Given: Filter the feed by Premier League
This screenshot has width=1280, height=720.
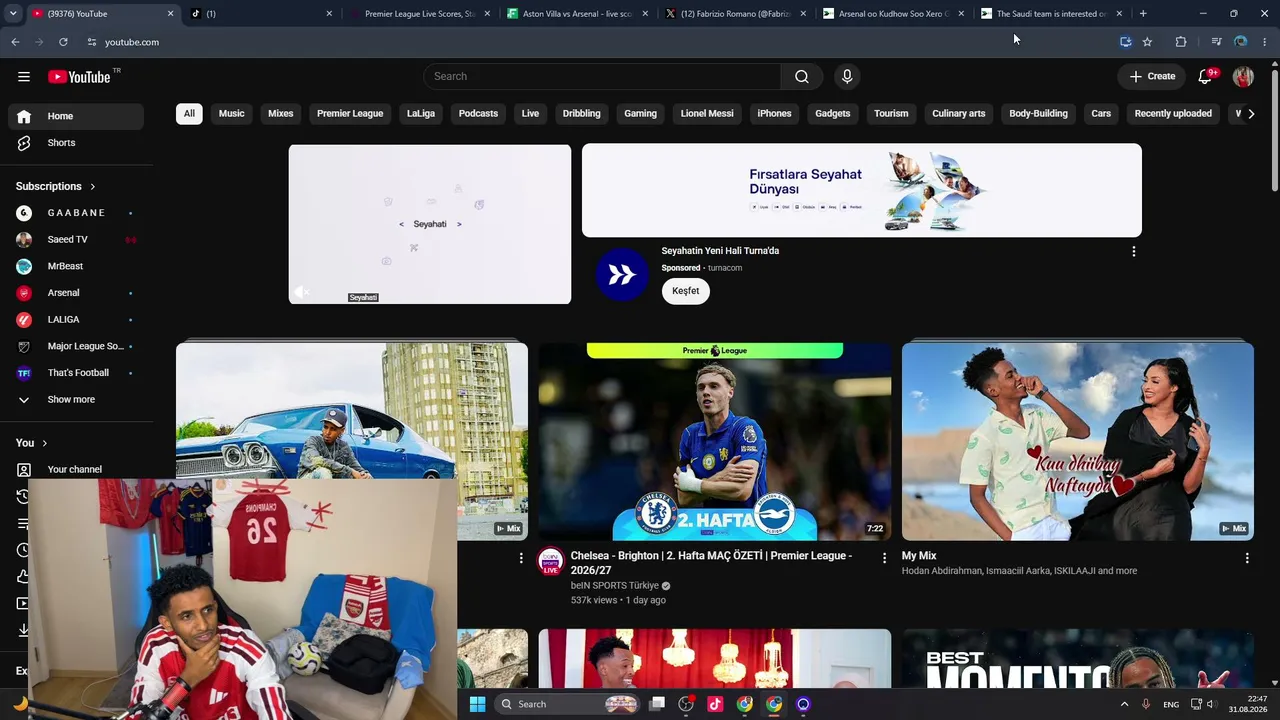Looking at the screenshot, I should pos(350,114).
